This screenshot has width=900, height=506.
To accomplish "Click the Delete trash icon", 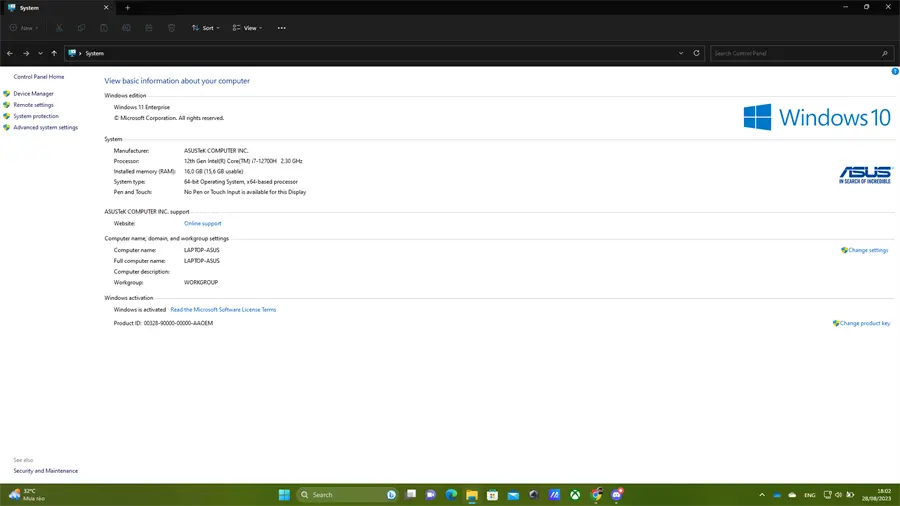I will point(171,28).
